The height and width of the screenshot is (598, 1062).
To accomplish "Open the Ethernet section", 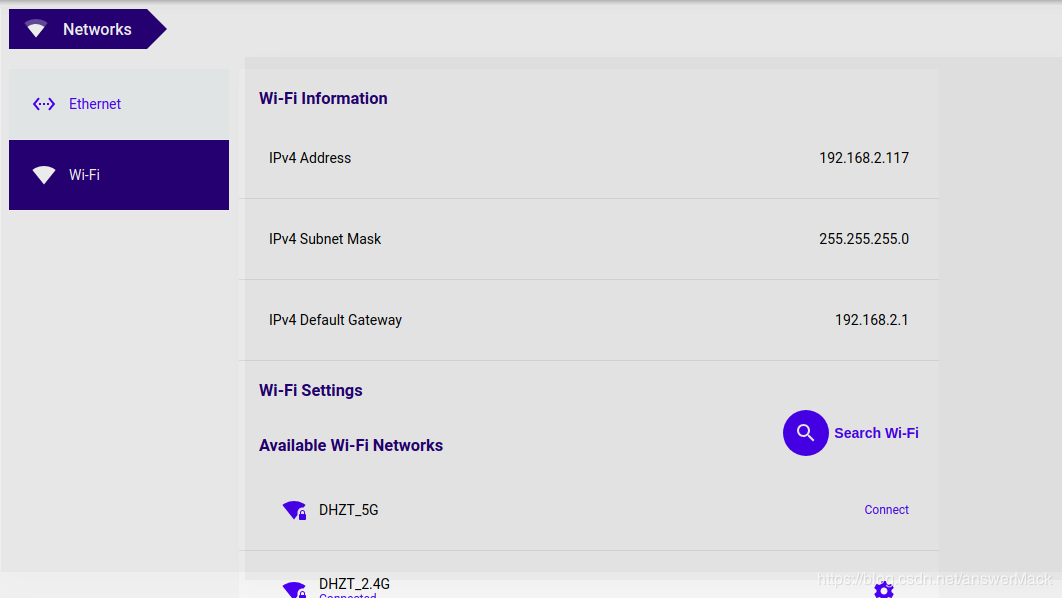I will tap(119, 104).
